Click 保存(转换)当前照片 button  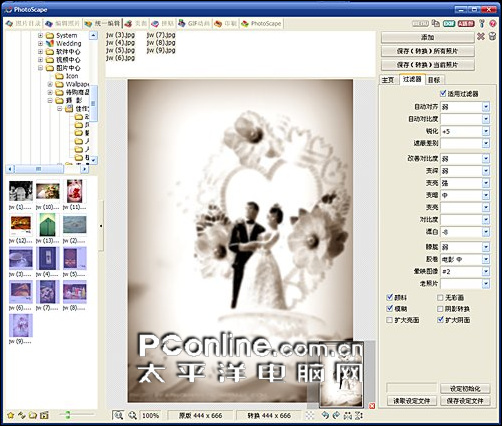[427, 65]
